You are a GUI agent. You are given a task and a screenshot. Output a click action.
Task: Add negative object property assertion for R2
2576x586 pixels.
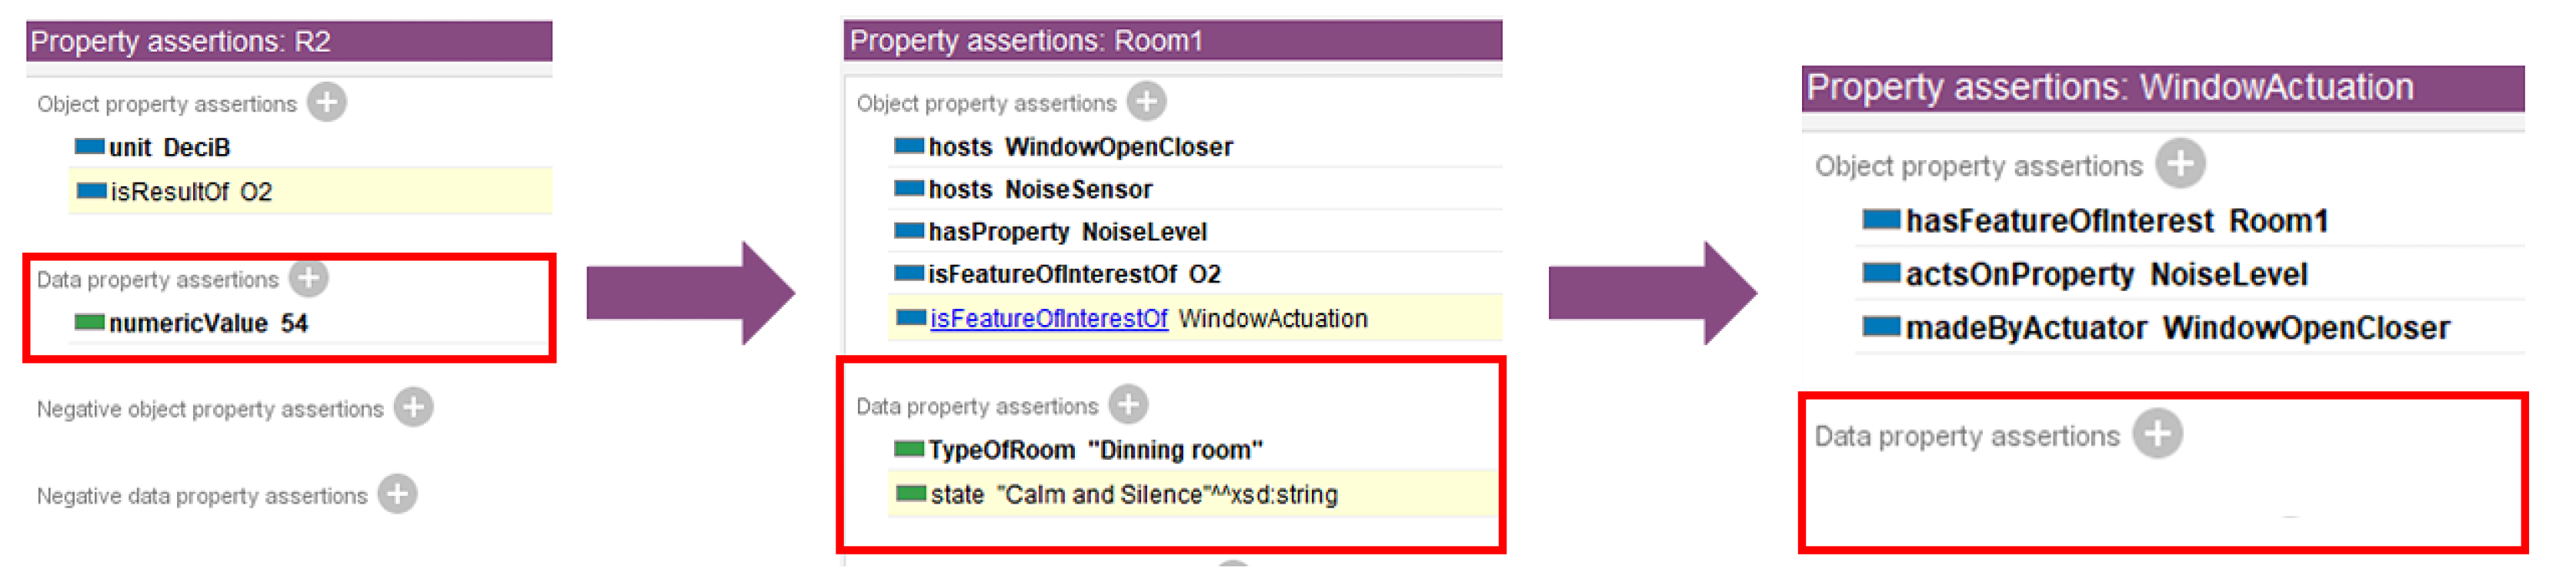(413, 408)
